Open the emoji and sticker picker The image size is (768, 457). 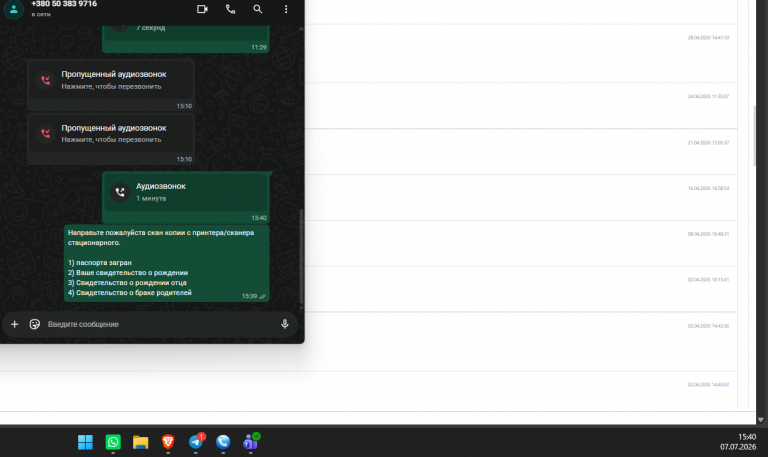[35, 324]
